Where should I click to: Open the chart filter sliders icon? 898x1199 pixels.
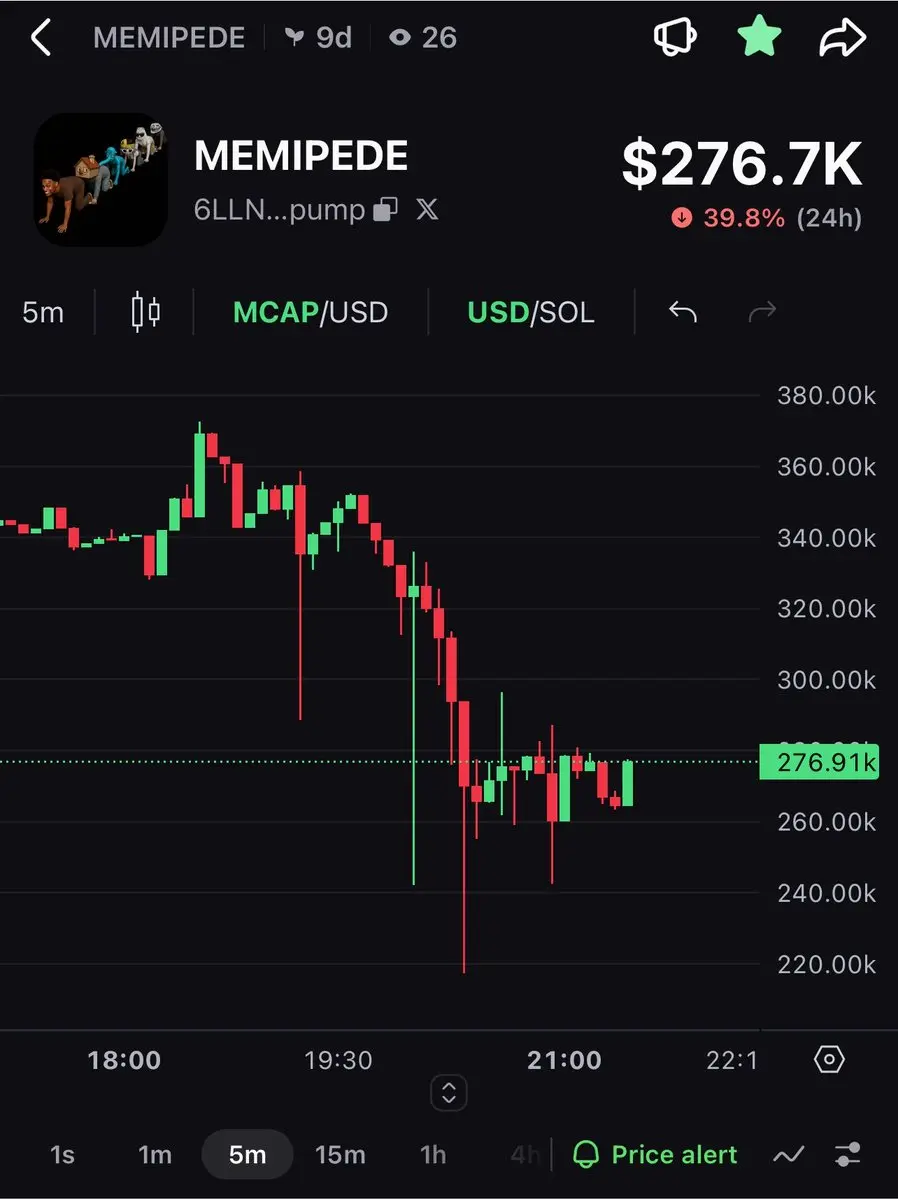point(848,1155)
